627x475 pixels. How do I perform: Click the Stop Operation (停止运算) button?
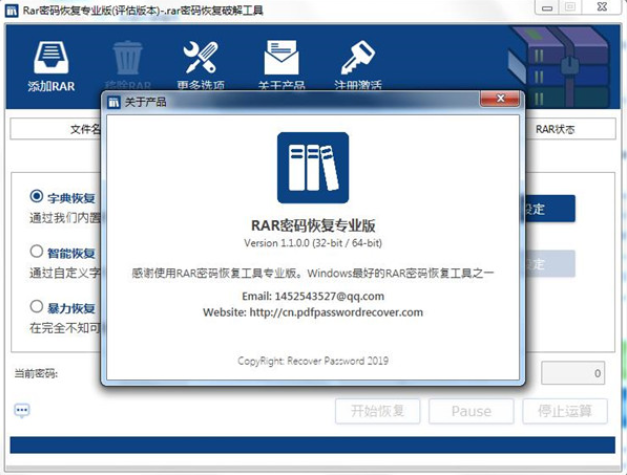565,411
